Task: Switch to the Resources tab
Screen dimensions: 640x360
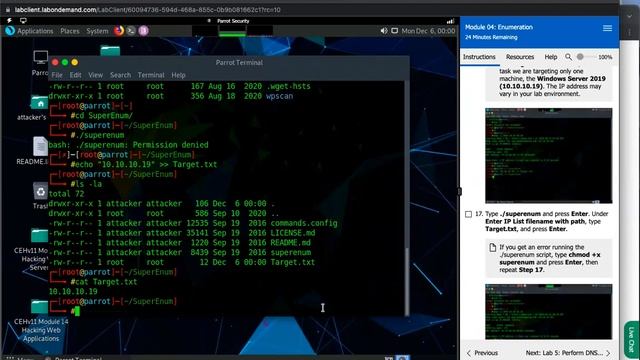Action: tap(520, 57)
